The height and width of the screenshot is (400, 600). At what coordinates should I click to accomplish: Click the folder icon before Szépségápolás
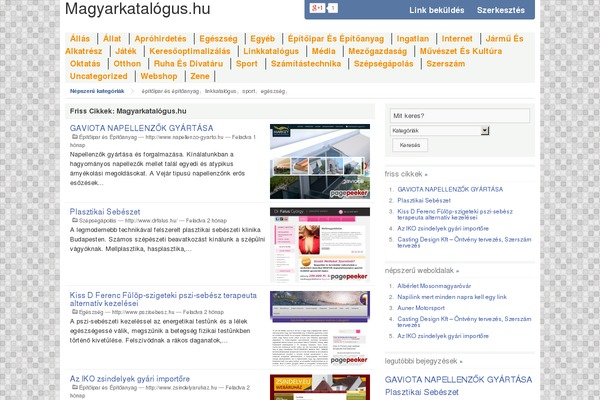[x=75, y=220]
